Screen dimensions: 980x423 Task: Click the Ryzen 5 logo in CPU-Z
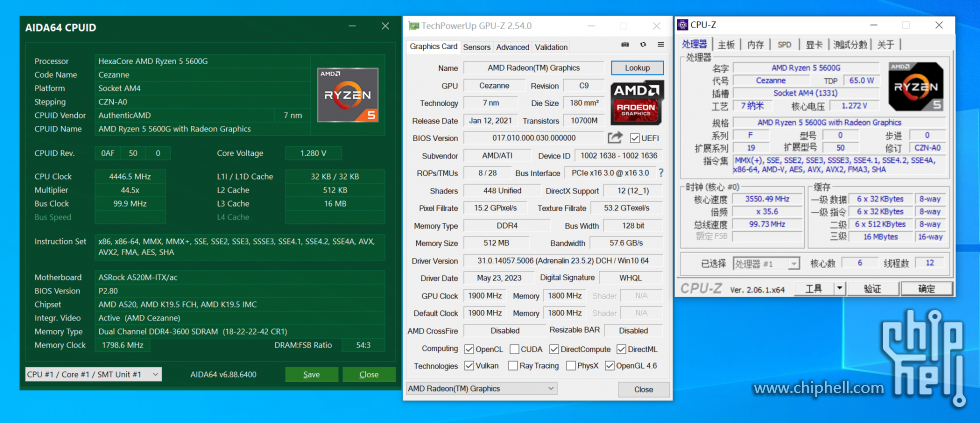(915, 86)
